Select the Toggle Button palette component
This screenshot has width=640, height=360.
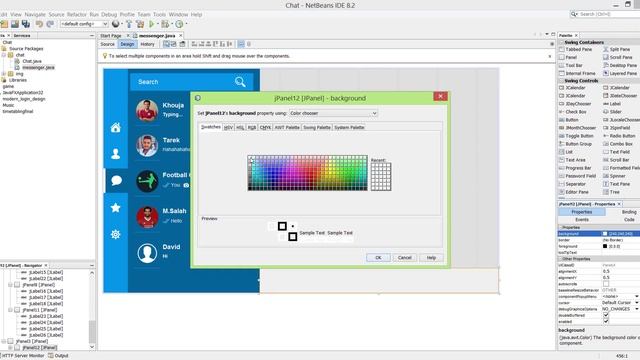(x=575, y=136)
